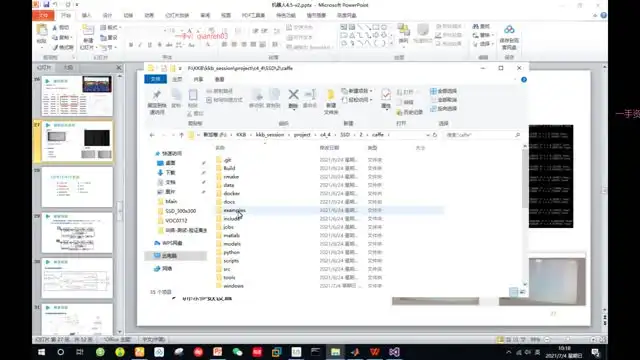Viewport: 640px width, 360px height.
Task: Click kkb_session in the breadcrumb path
Action: tap(269, 135)
